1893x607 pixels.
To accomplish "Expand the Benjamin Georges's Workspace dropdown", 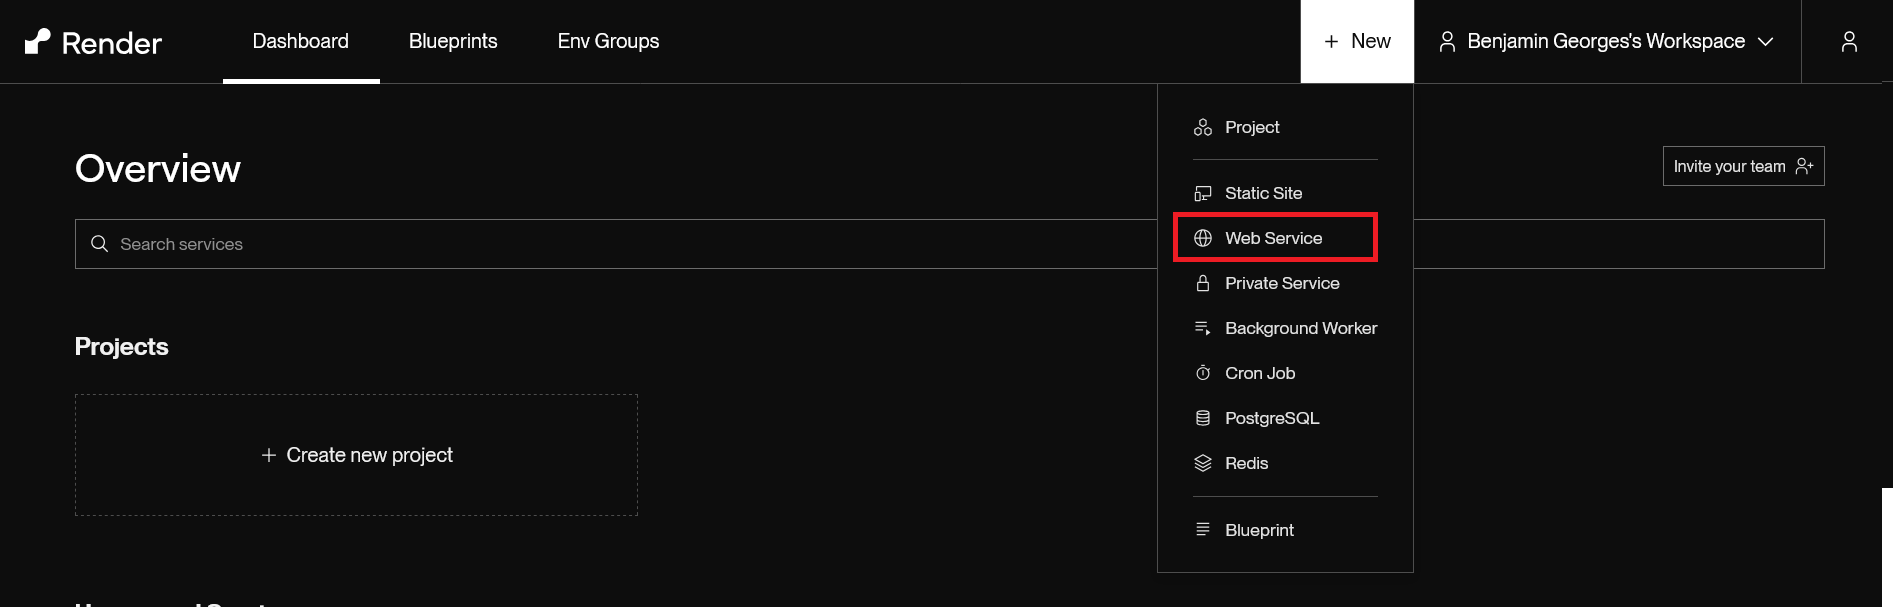I will click(1605, 41).
